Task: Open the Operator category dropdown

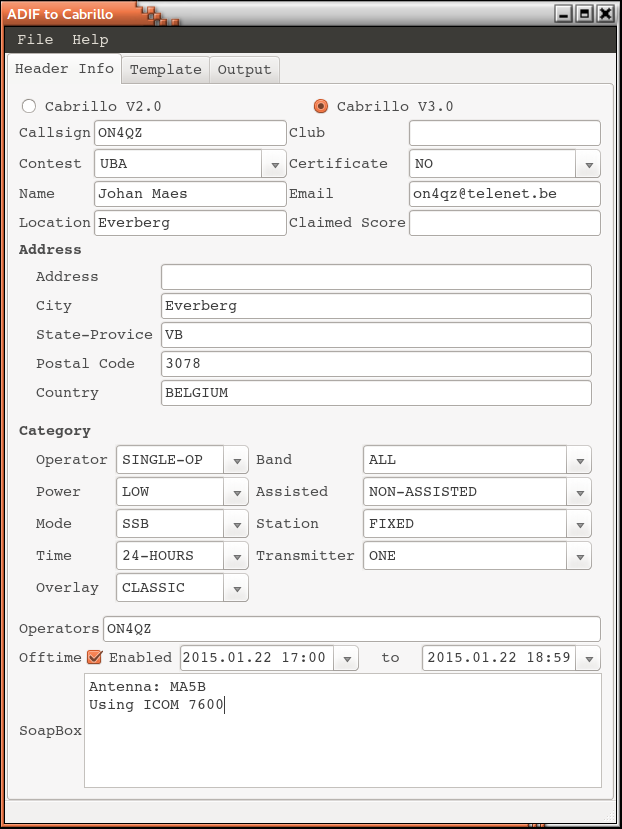Action: 237,461
